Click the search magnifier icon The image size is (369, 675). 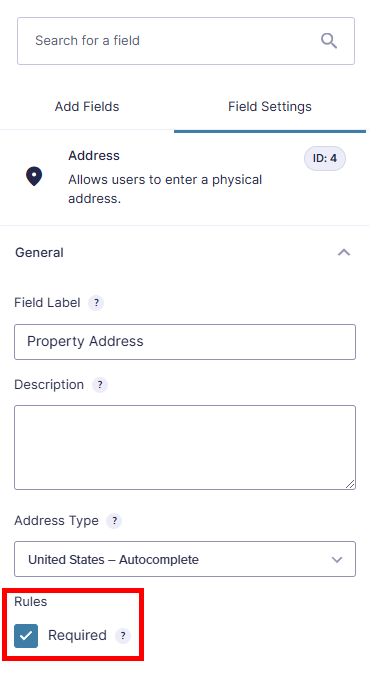(329, 41)
